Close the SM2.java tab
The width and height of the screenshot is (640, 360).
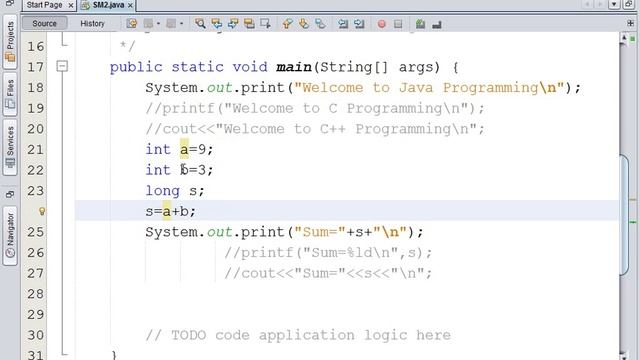tap(130, 5)
